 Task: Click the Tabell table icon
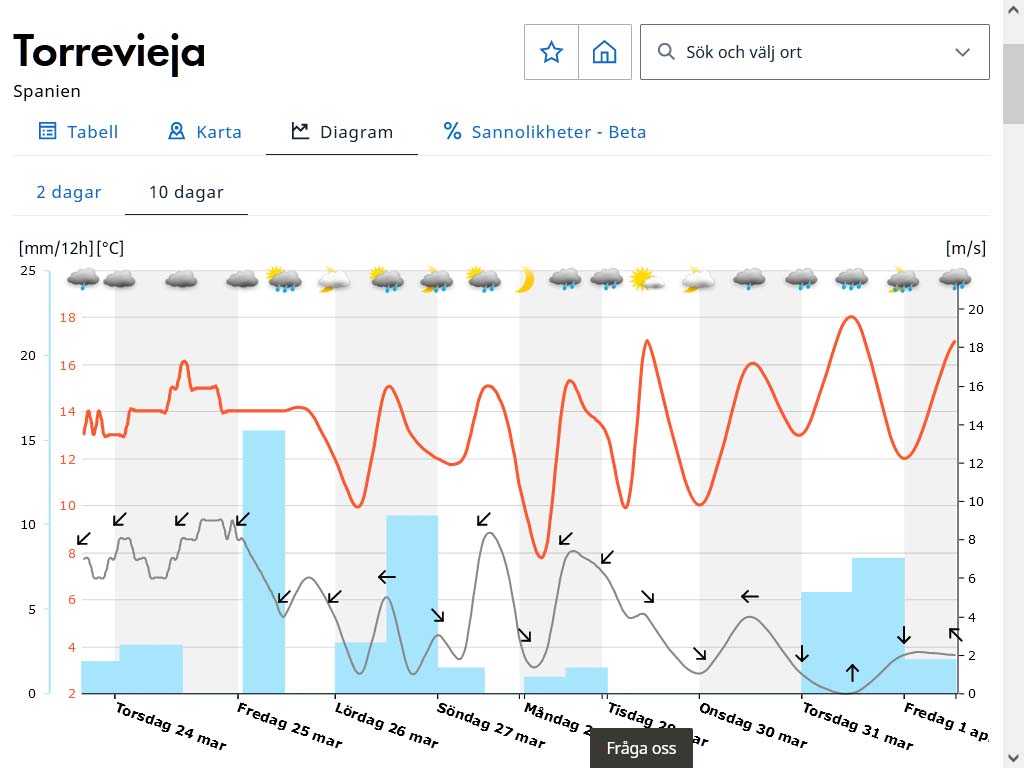tap(47, 131)
